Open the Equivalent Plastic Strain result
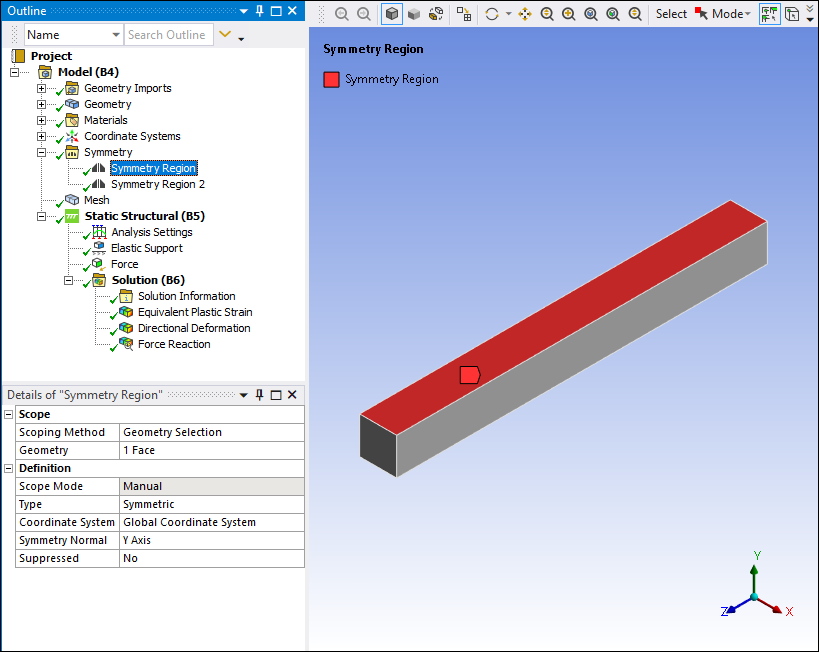 (194, 312)
